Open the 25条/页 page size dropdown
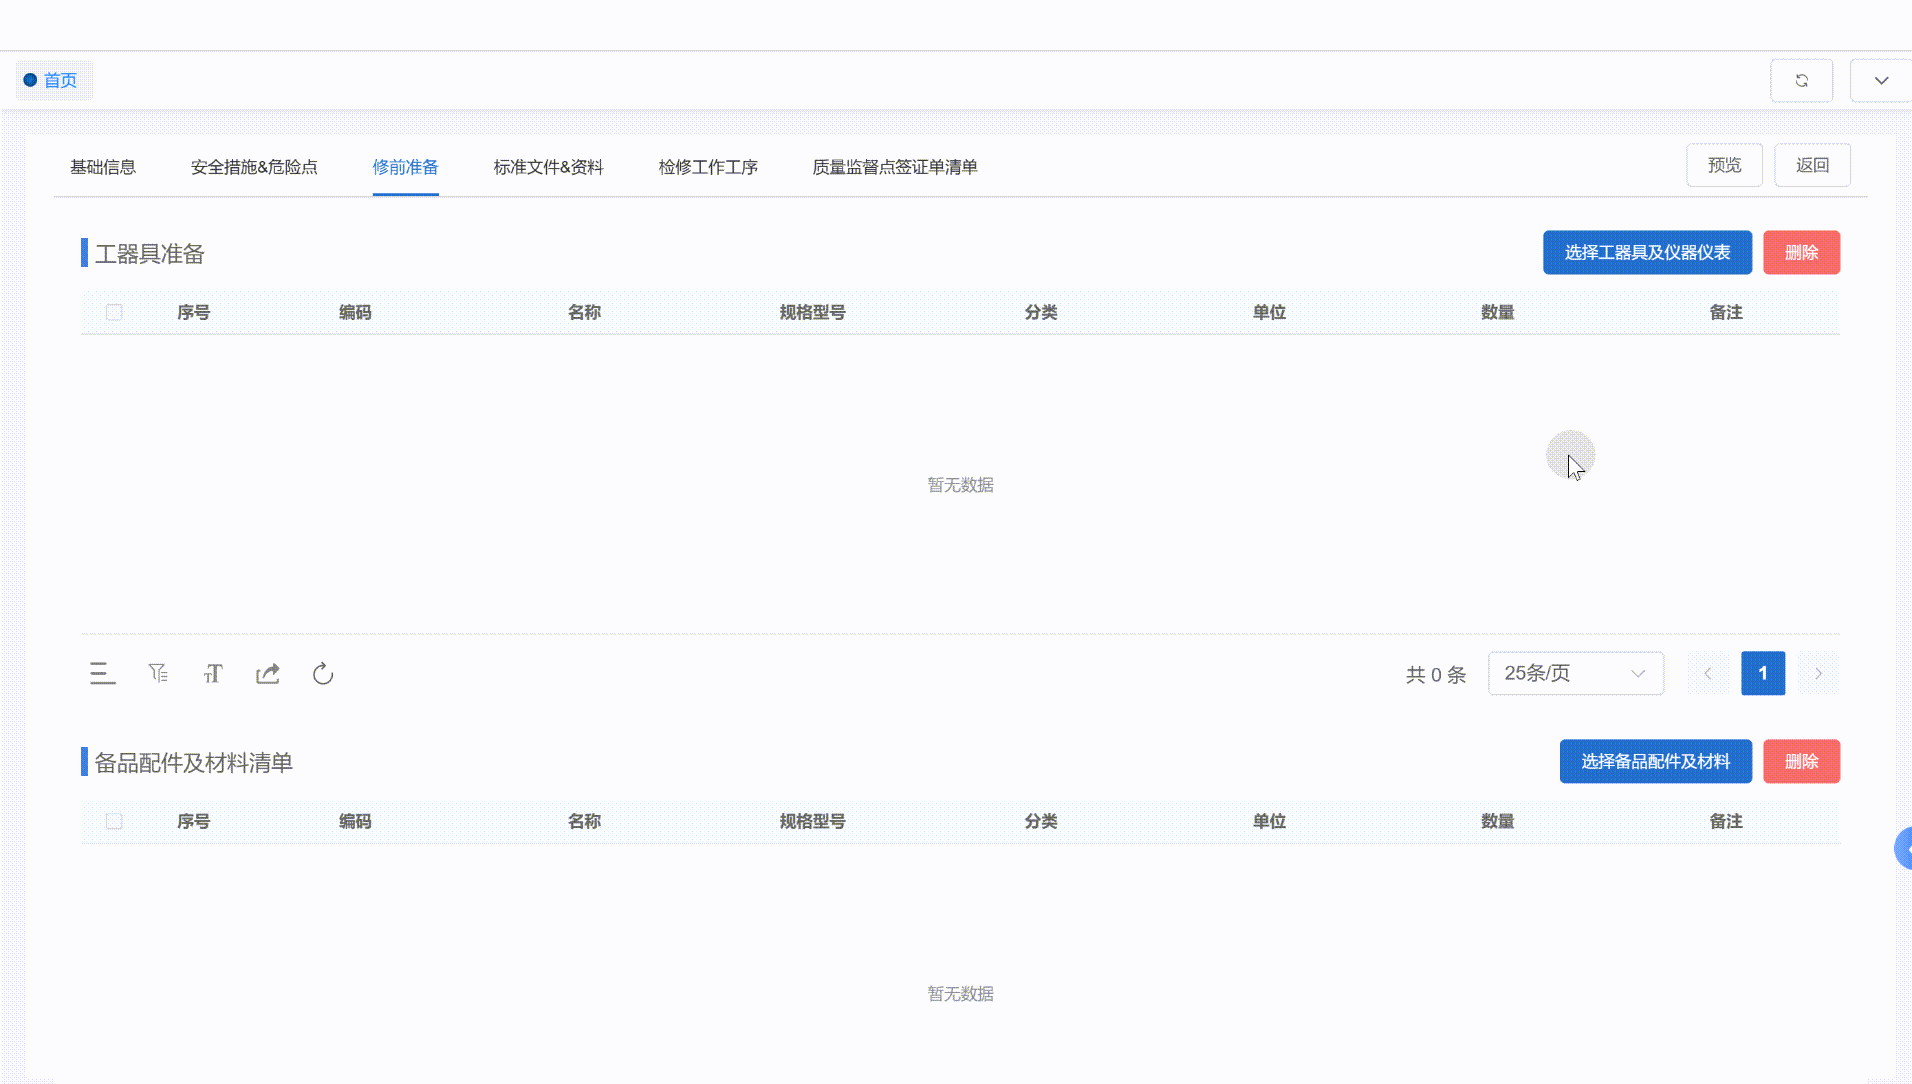 point(1574,673)
